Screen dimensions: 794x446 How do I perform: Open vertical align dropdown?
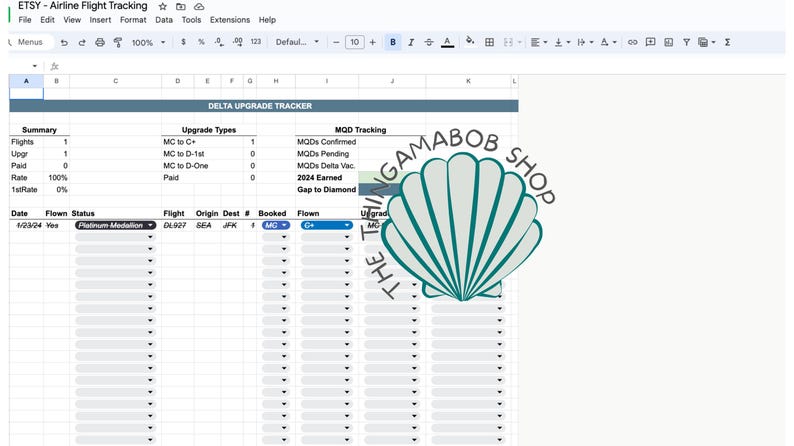pos(562,43)
